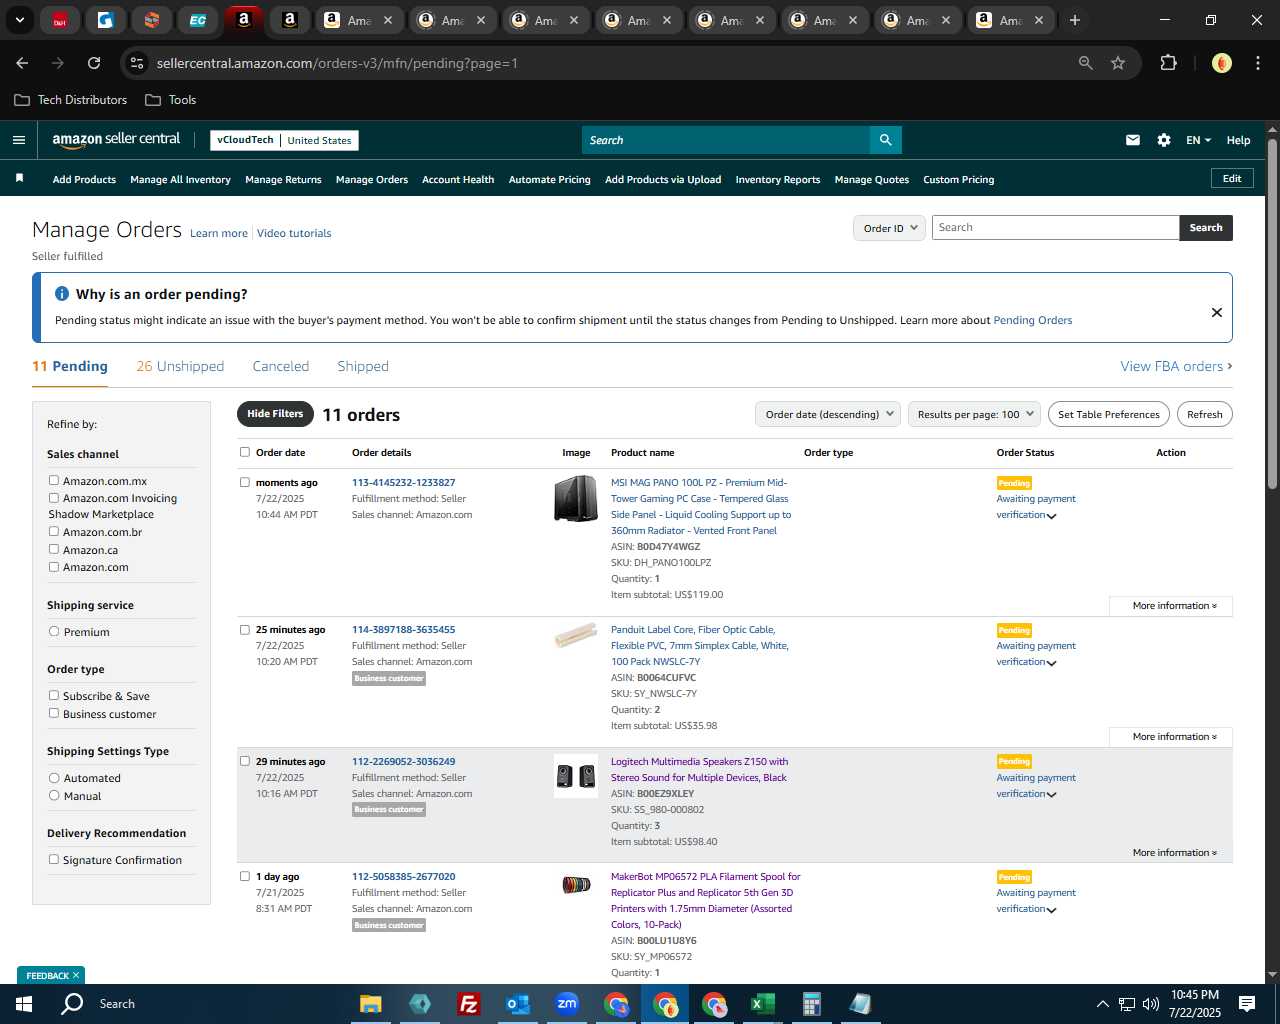Open Outlook from taskbar
Image resolution: width=1280 pixels, height=1024 pixels.
click(517, 1004)
